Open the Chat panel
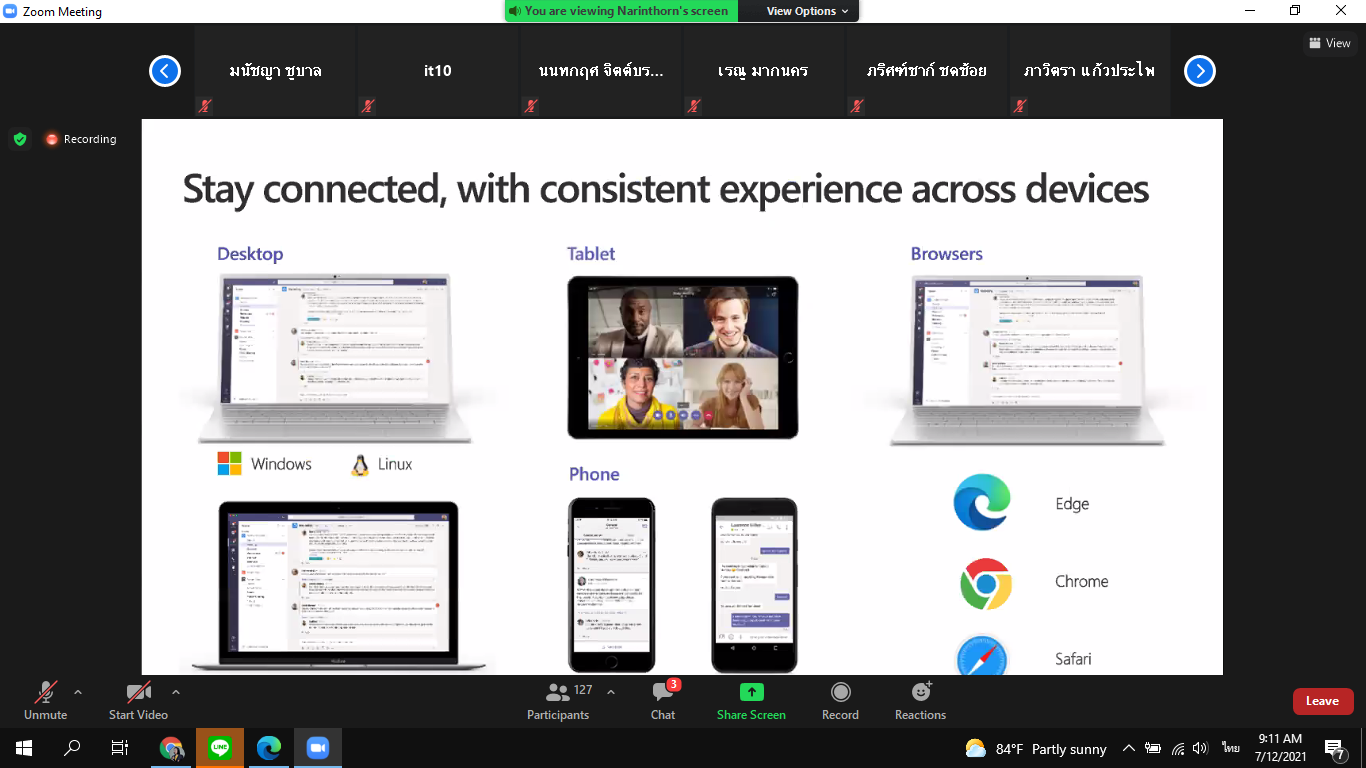Image resolution: width=1366 pixels, height=768 pixels. pos(663,700)
